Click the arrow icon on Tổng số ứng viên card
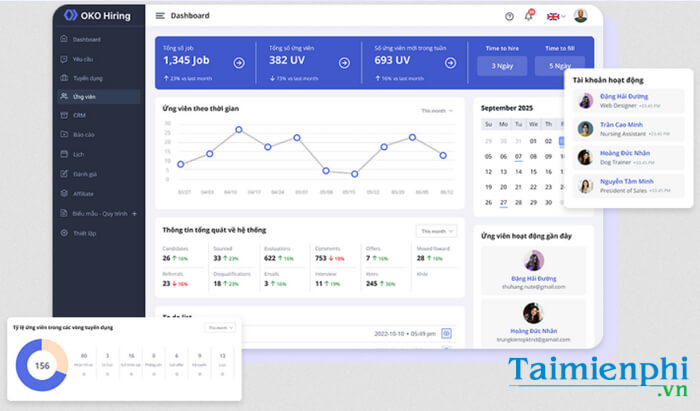The image size is (700, 411). (x=344, y=62)
